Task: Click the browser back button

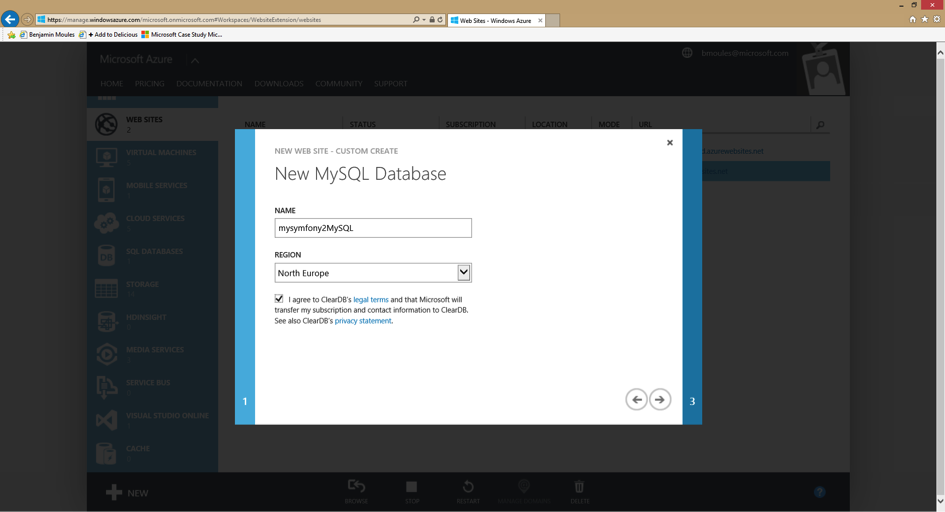Action: (10, 19)
